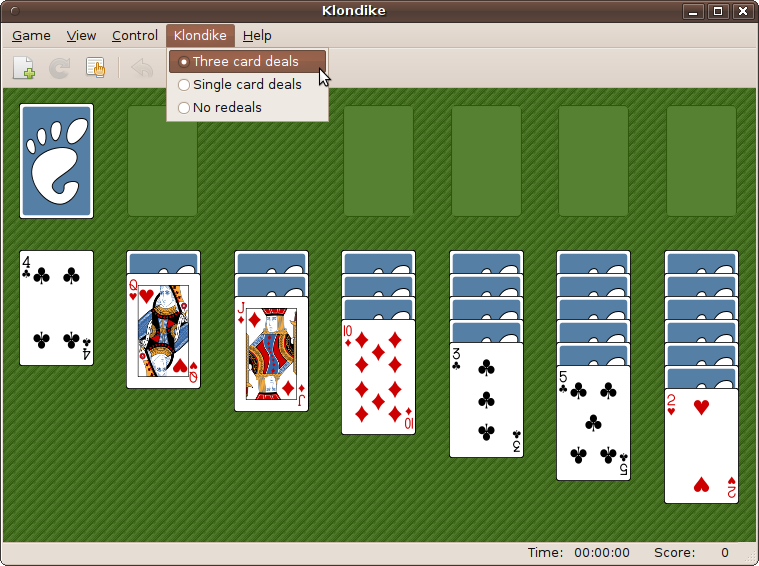Click the New Game toolbar icon
The height and width of the screenshot is (566, 759).
[x=23, y=68]
